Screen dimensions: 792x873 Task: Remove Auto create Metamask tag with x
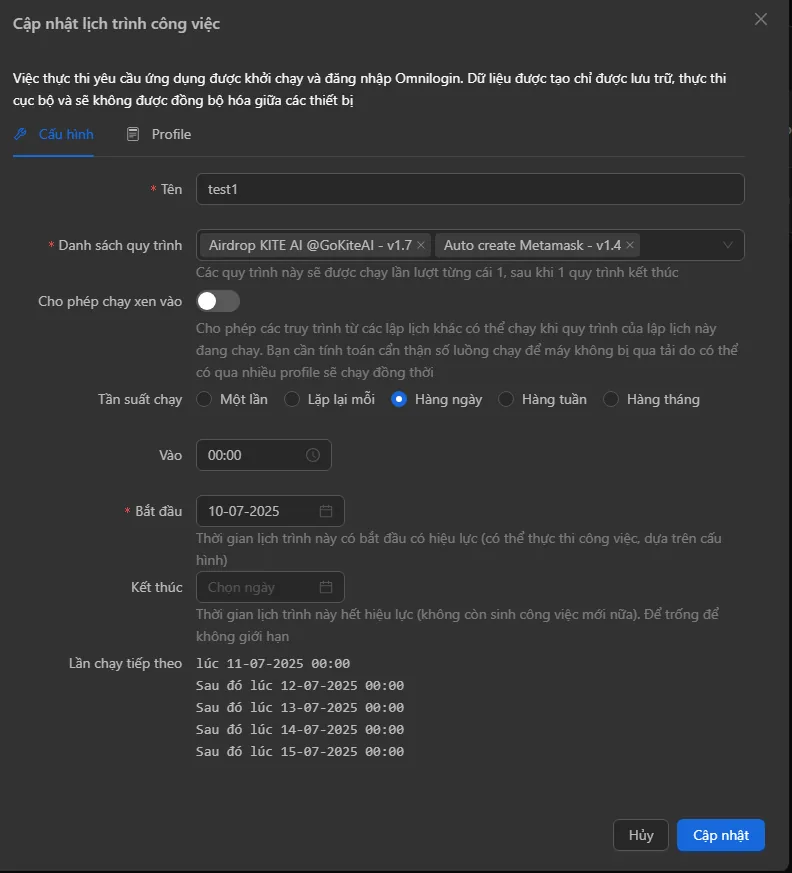(x=630, y=245)
